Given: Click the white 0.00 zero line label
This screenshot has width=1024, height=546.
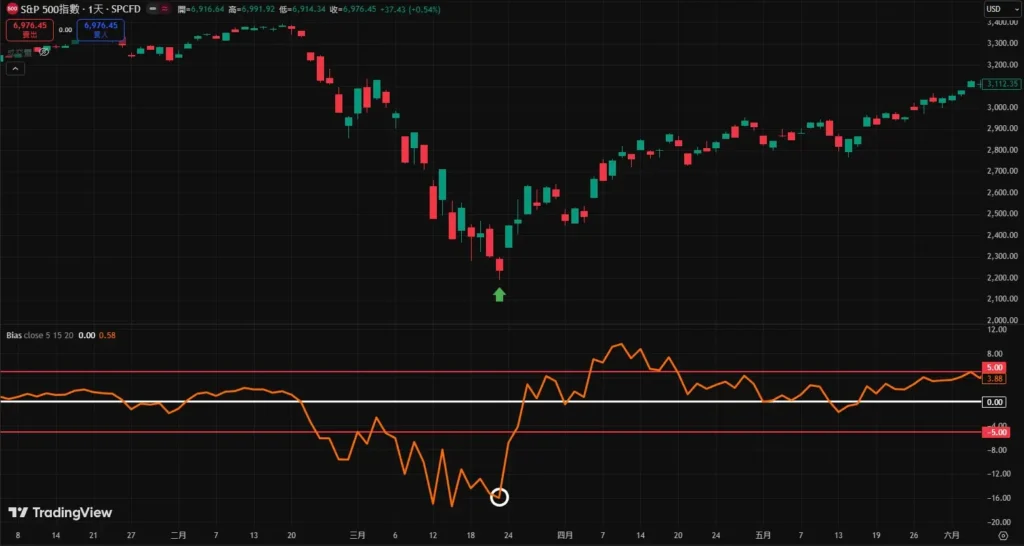Looking at the screenshot, I should 994,402.
